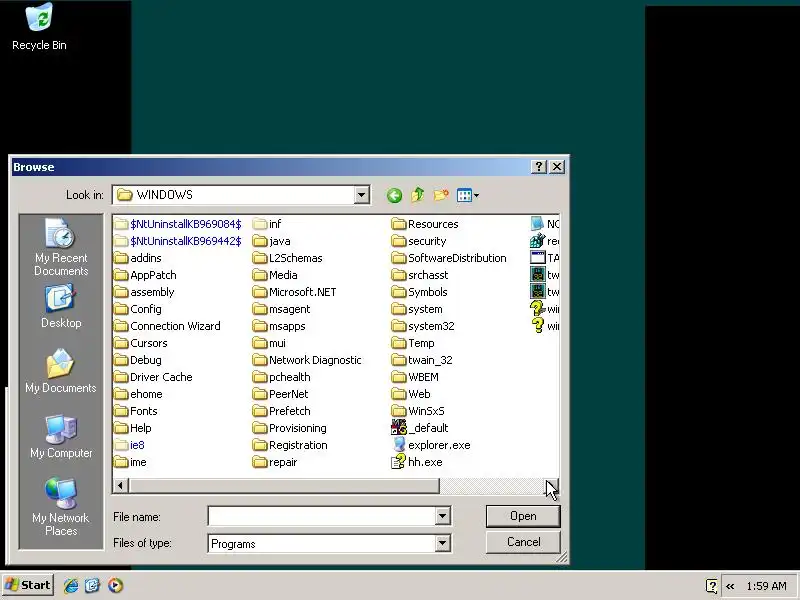Select the hh.exe file
The height and width of the screenshot is (600, 800).
[416, 462]
